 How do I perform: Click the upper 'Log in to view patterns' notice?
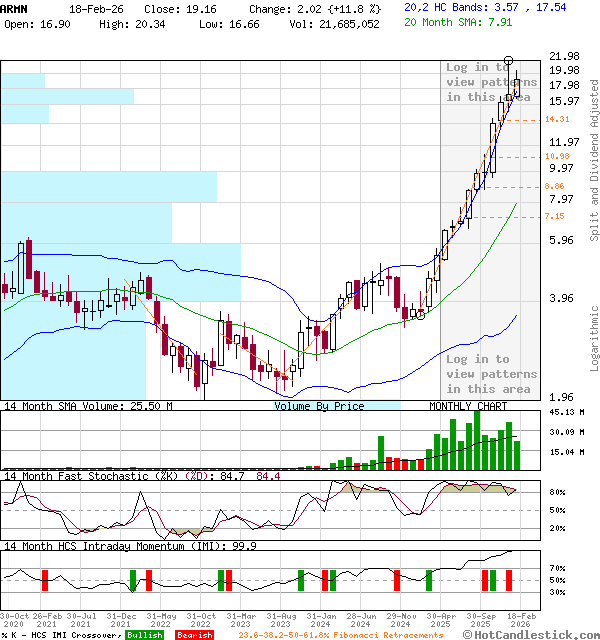[491, 82]
